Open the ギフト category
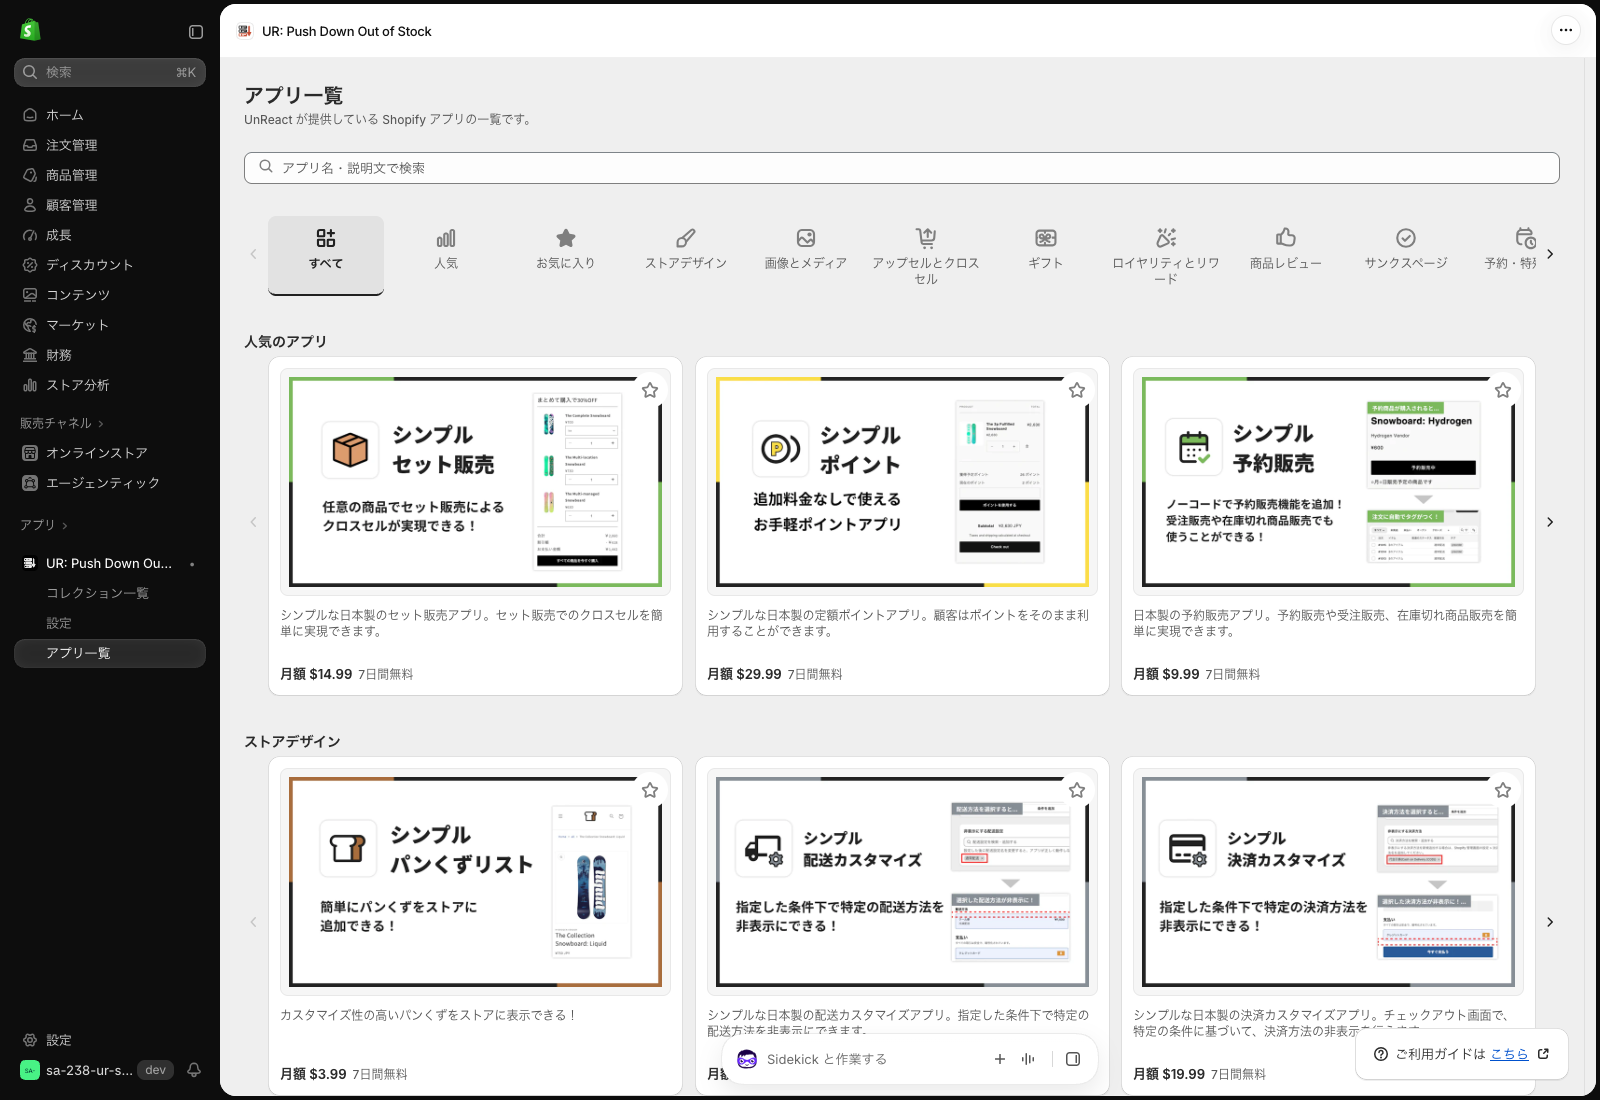The image size is (1600, 1100). tap(1046, 255)
